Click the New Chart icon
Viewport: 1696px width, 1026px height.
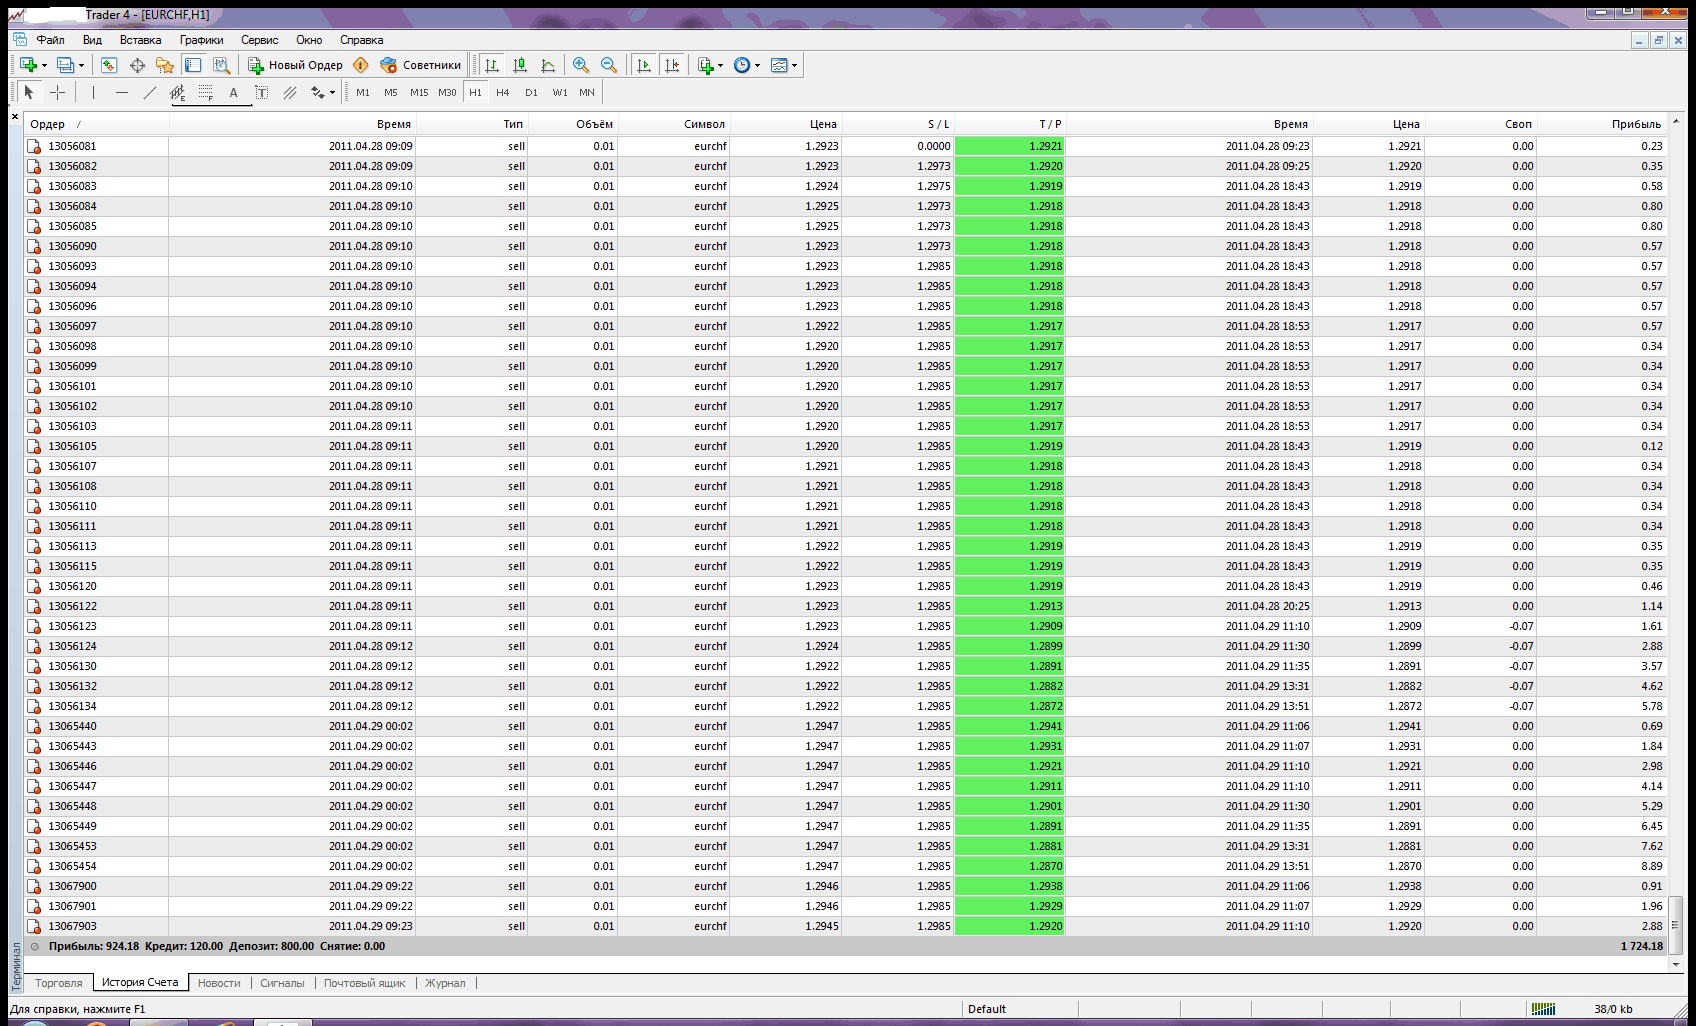coord(28,65)
